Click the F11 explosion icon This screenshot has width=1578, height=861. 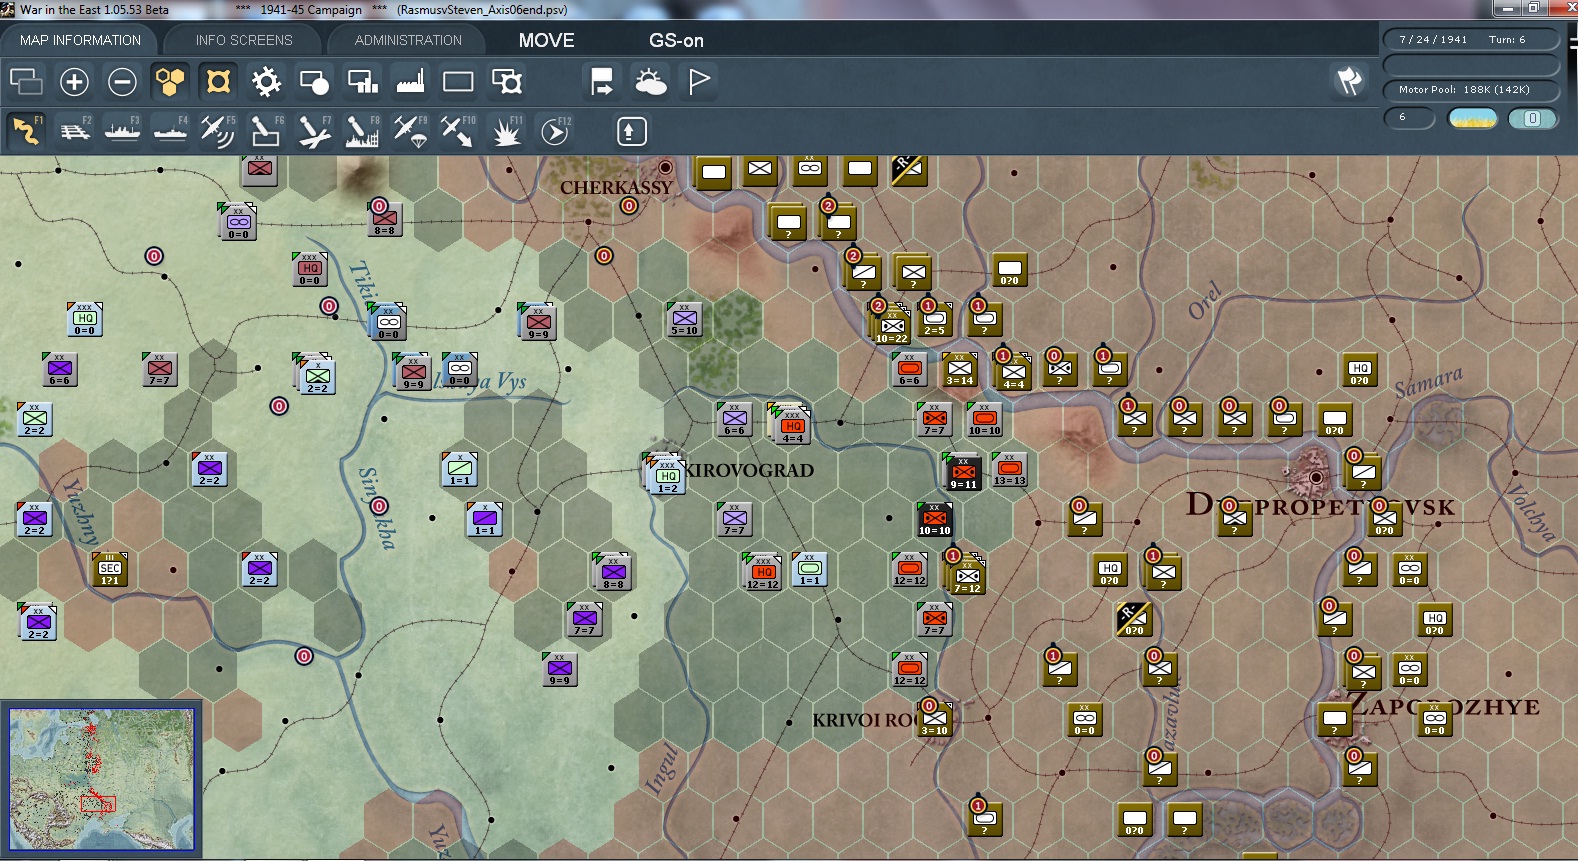(x=506, y=131)
